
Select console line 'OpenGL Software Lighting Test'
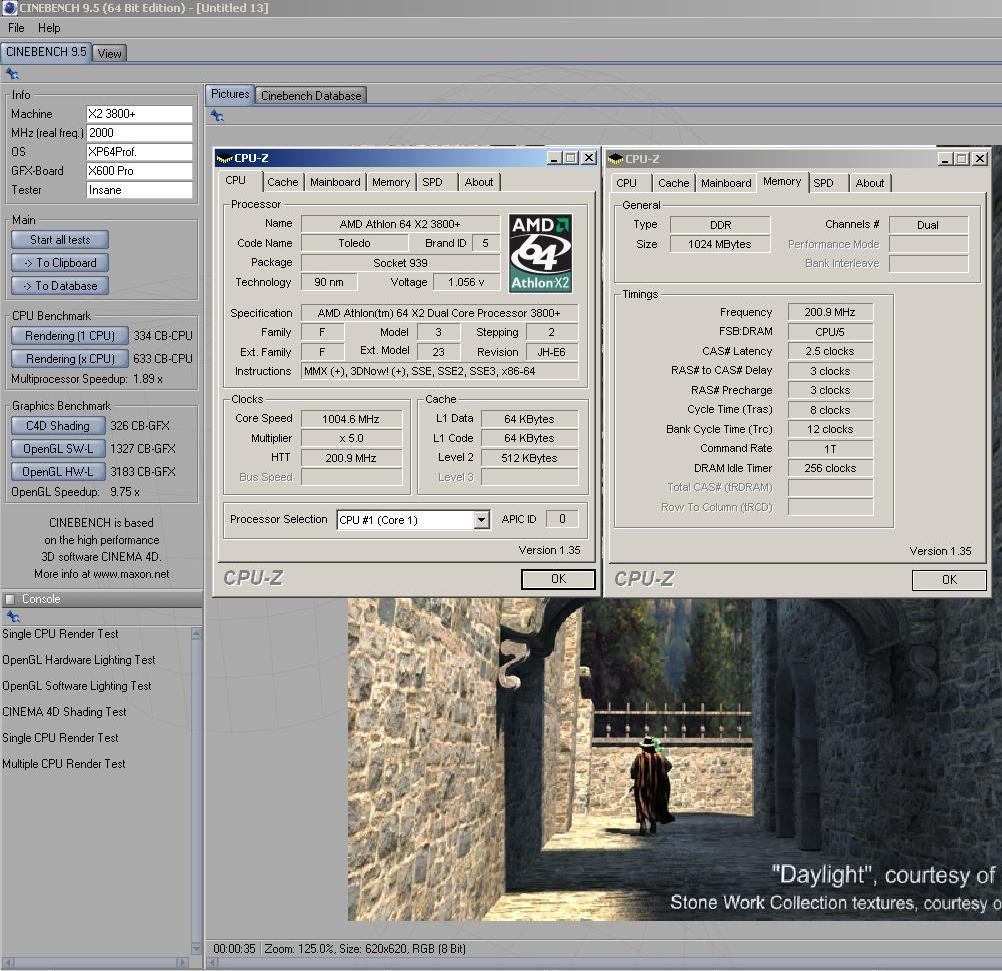(x=77, y=686)
